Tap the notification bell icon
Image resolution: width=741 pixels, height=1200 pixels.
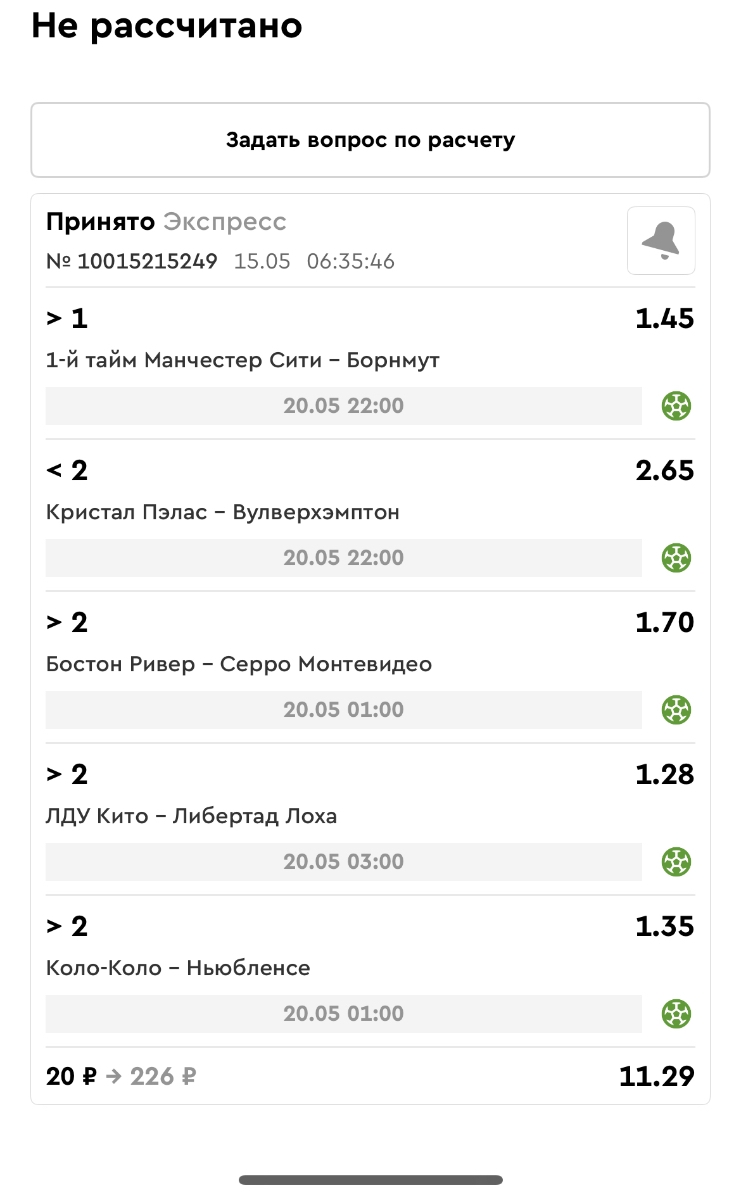click(661, 240)
